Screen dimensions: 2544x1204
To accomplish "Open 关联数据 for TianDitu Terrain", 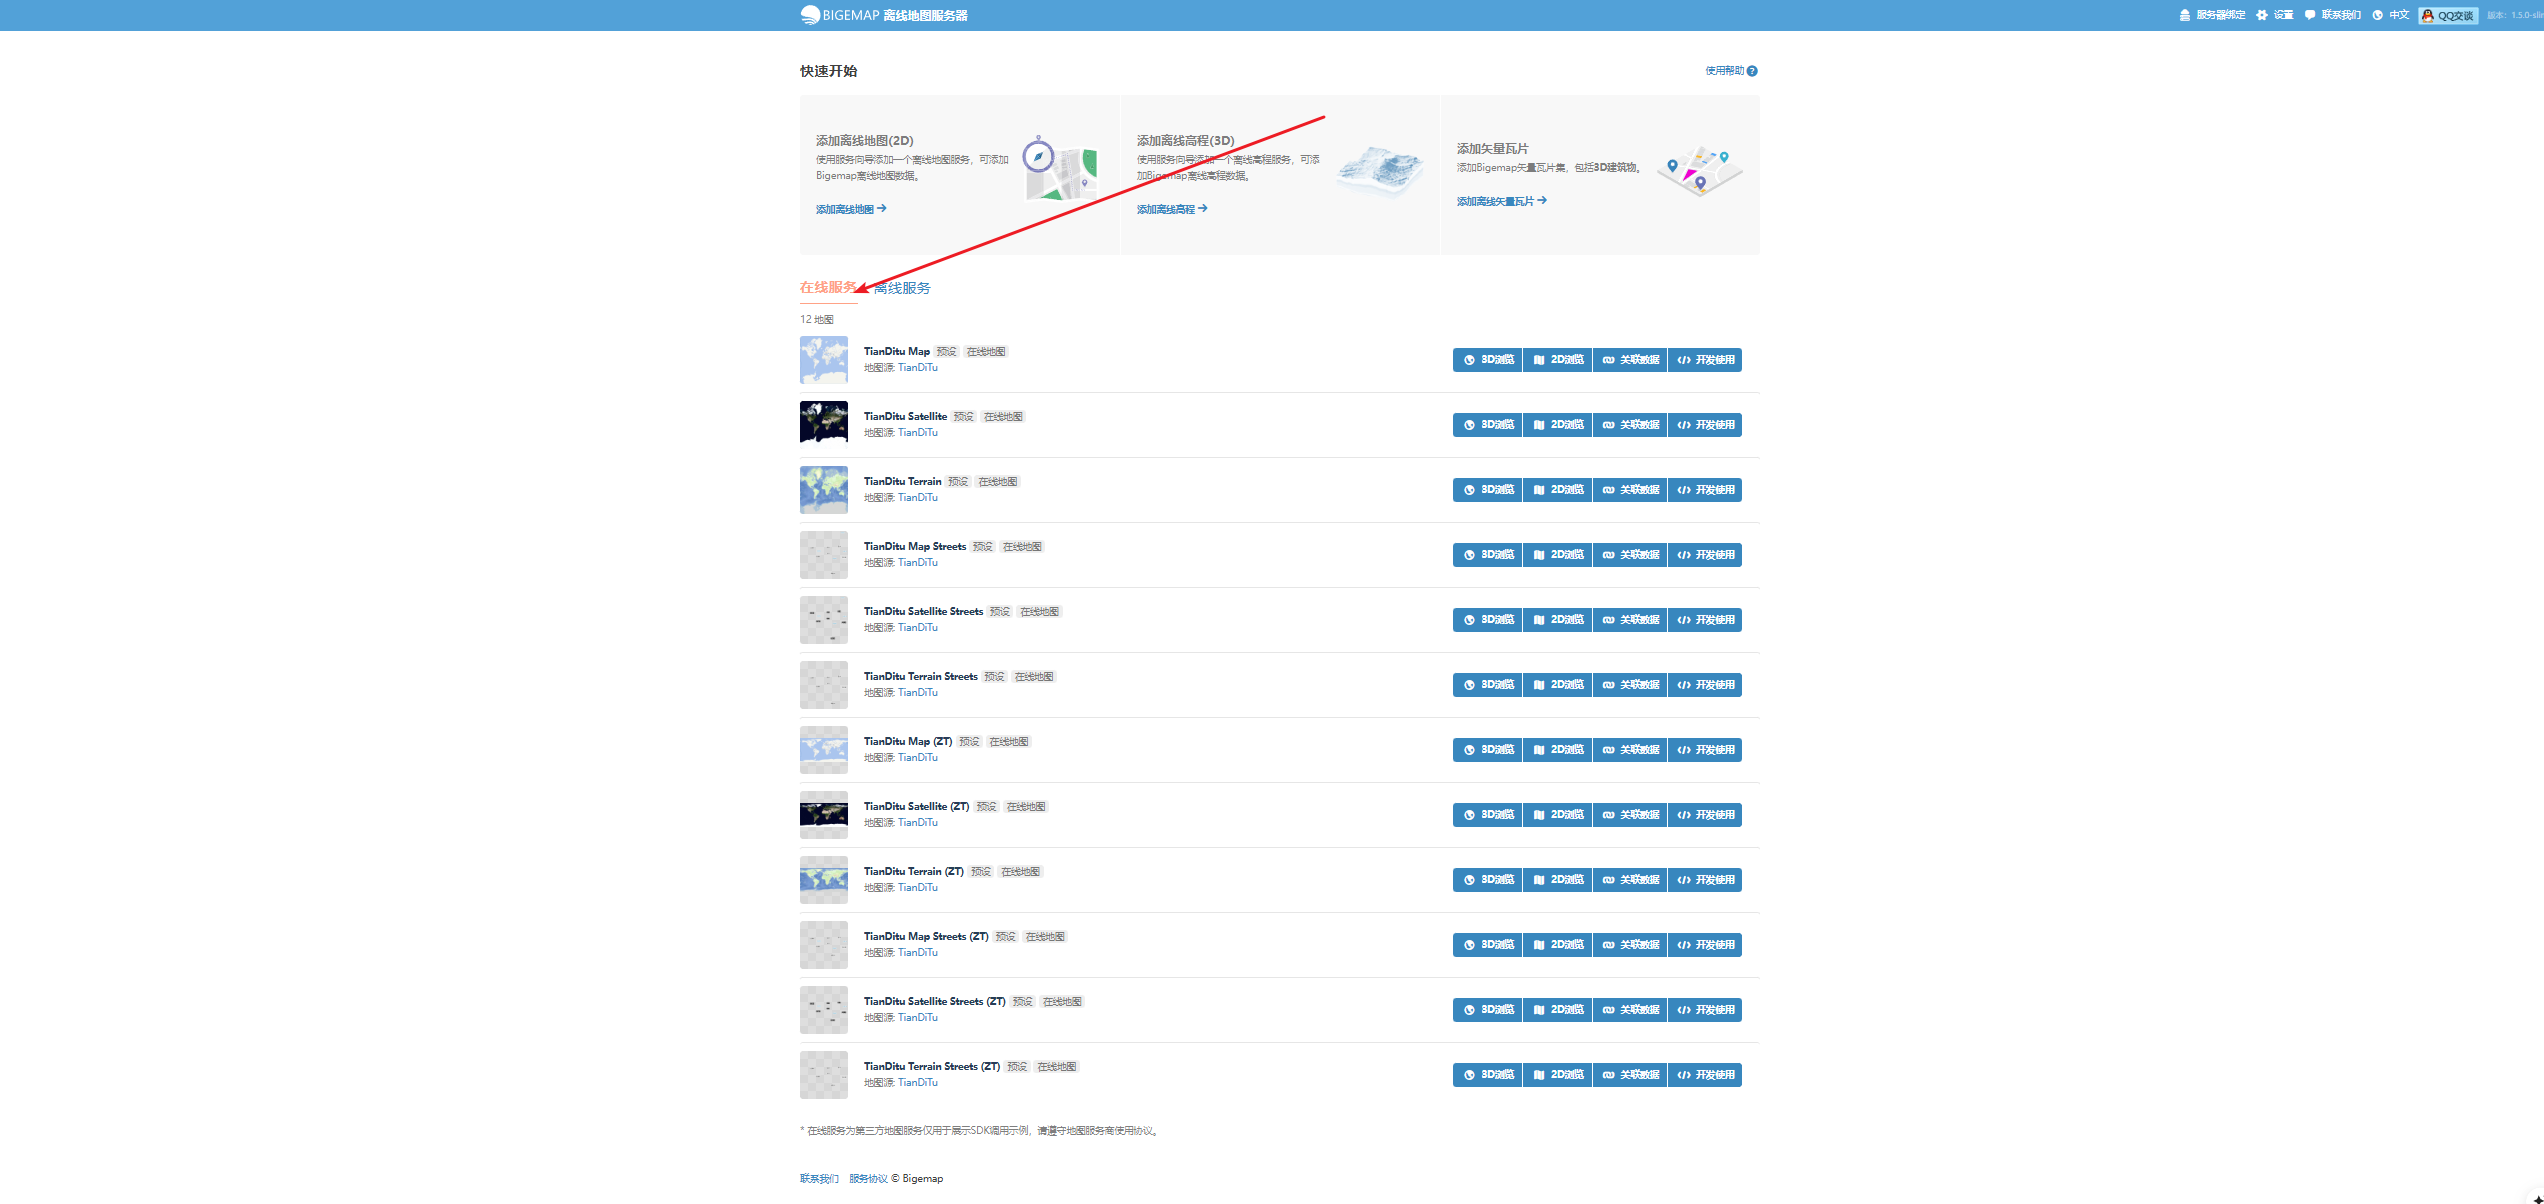I will click(x=1630, y=490).
